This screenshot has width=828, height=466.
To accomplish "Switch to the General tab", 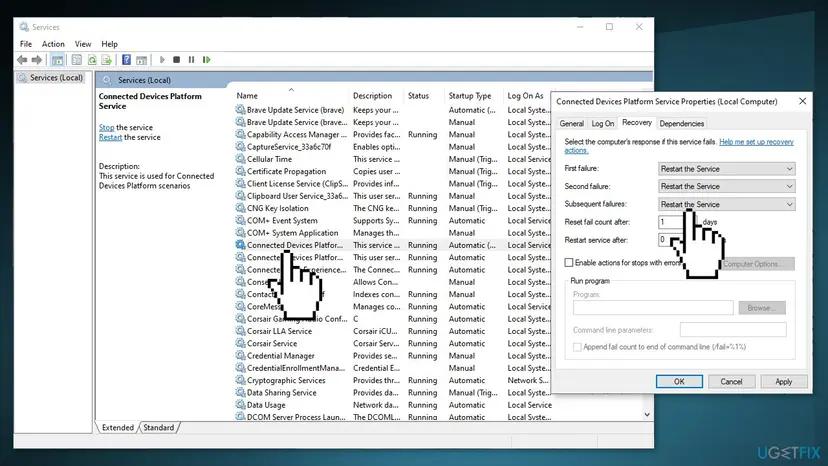I will pos(571,123).
